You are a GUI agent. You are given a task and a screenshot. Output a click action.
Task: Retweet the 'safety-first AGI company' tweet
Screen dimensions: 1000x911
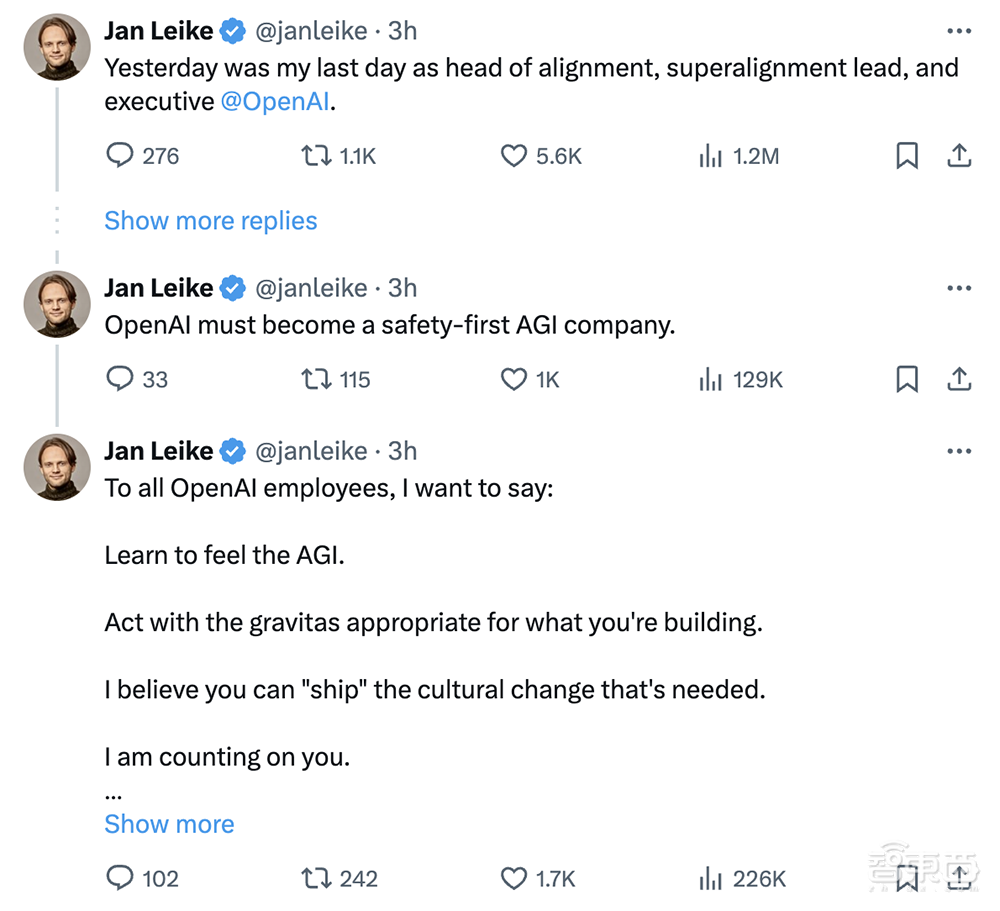316,379
